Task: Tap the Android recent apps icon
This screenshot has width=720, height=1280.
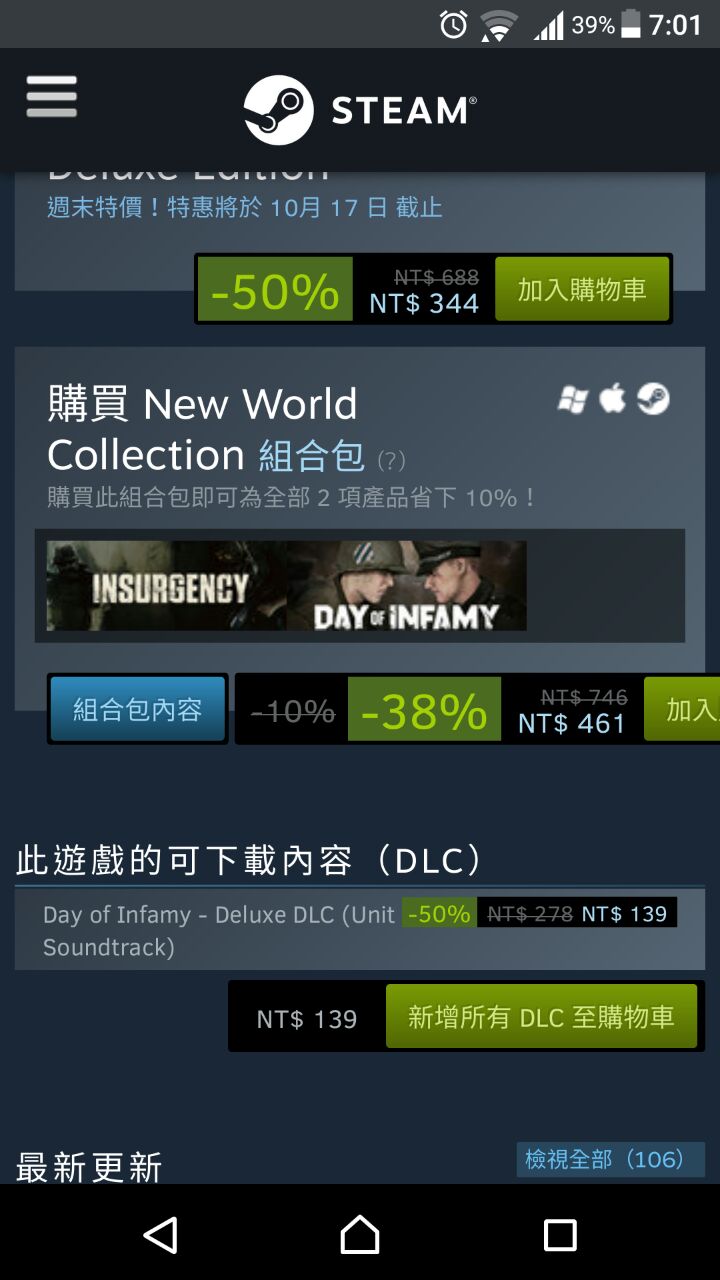Action: pos(560,1235)
